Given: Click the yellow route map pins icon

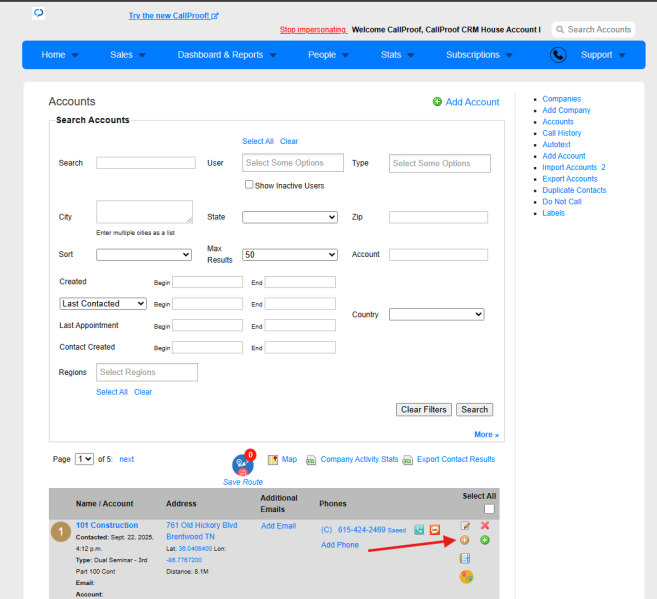Looking at the screenshot, I should pyautogui.click(x=466, y=577).
